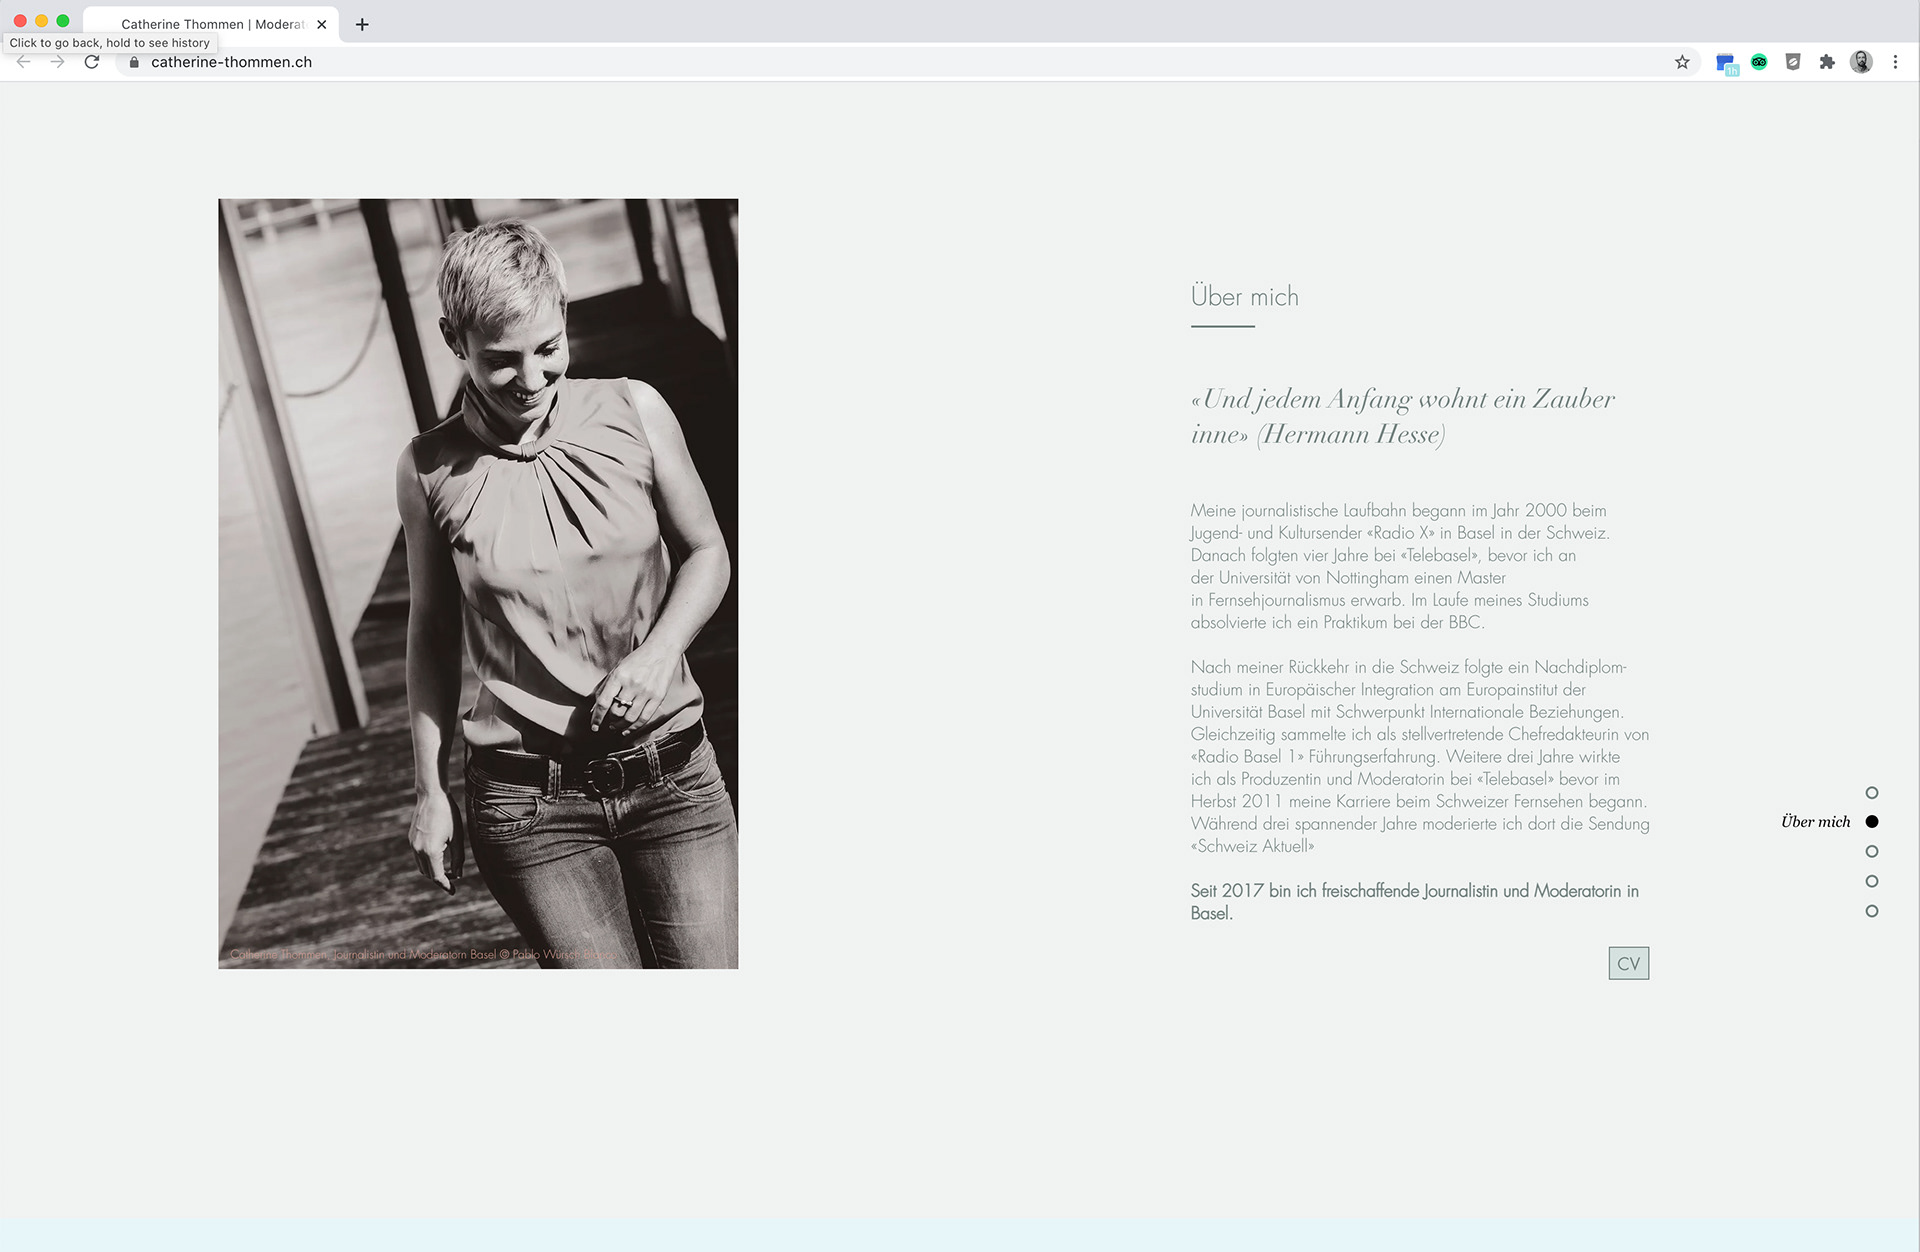This screenshot has height=1252, width=1920.
Task: Open the Extensions puzzle piece menu
Action: point(1827,62)
